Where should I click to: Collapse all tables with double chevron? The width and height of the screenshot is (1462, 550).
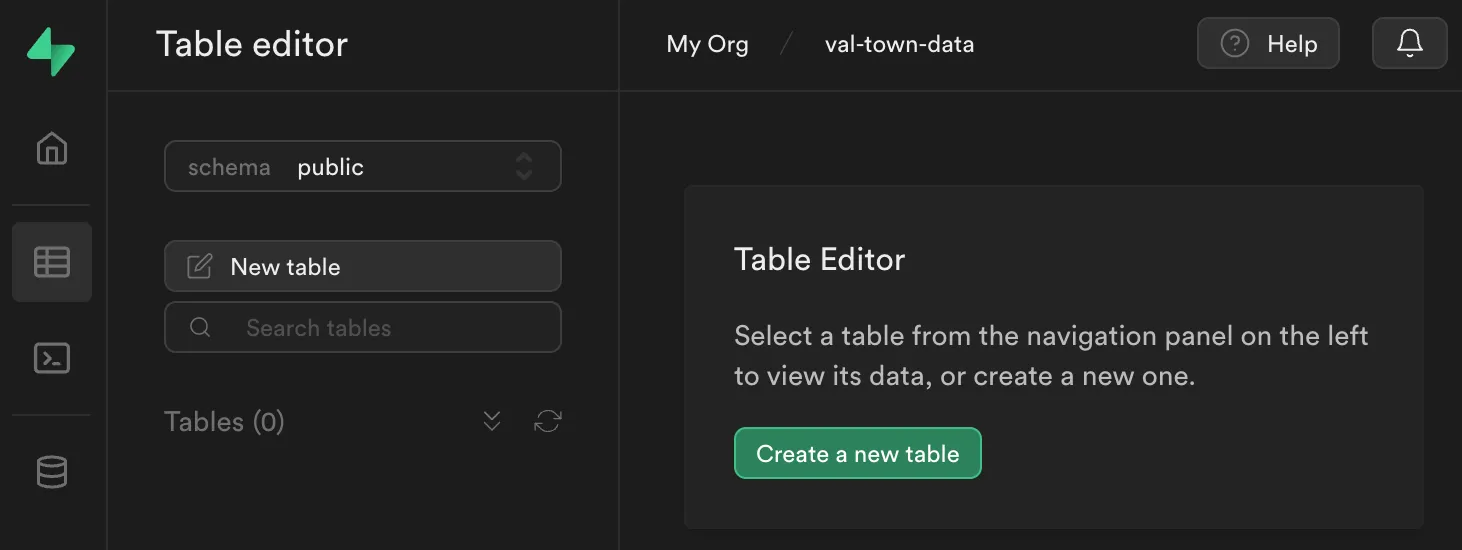pos(492,421)
